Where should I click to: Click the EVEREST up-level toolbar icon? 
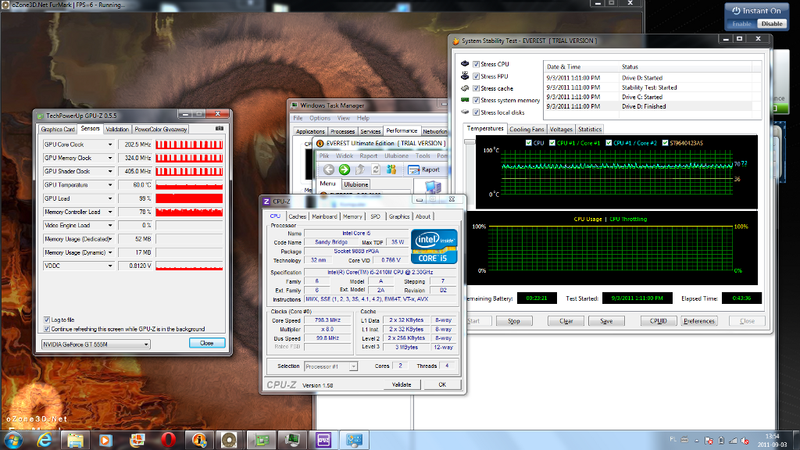[360, 169]
